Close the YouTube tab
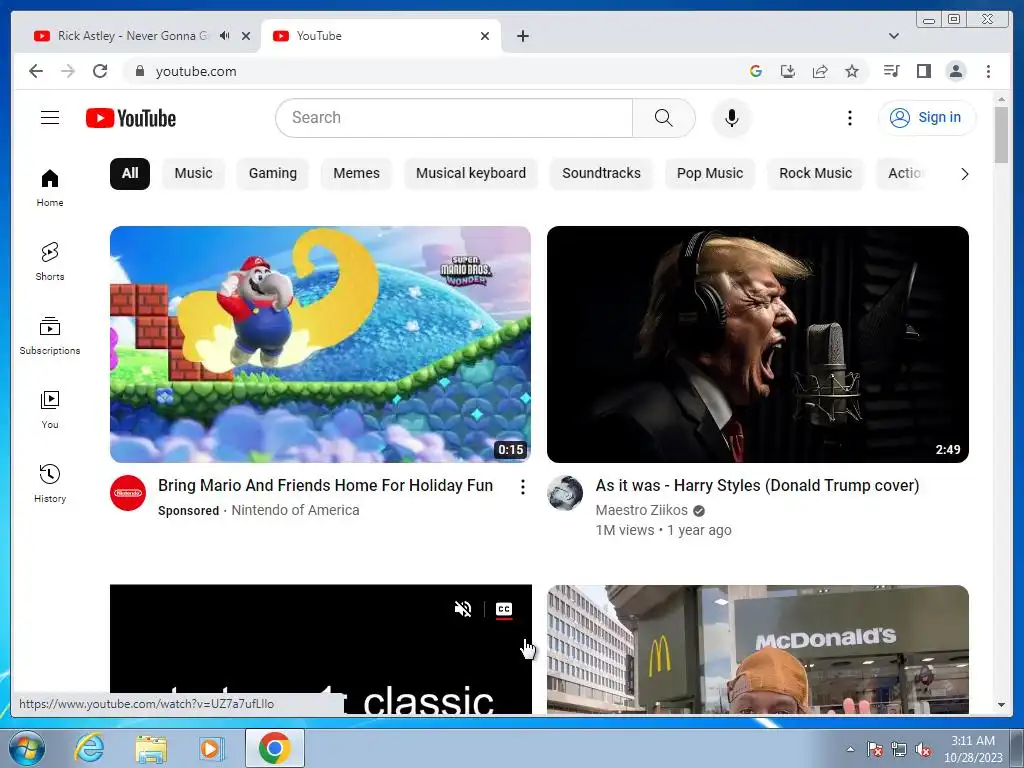 [485, 36]
